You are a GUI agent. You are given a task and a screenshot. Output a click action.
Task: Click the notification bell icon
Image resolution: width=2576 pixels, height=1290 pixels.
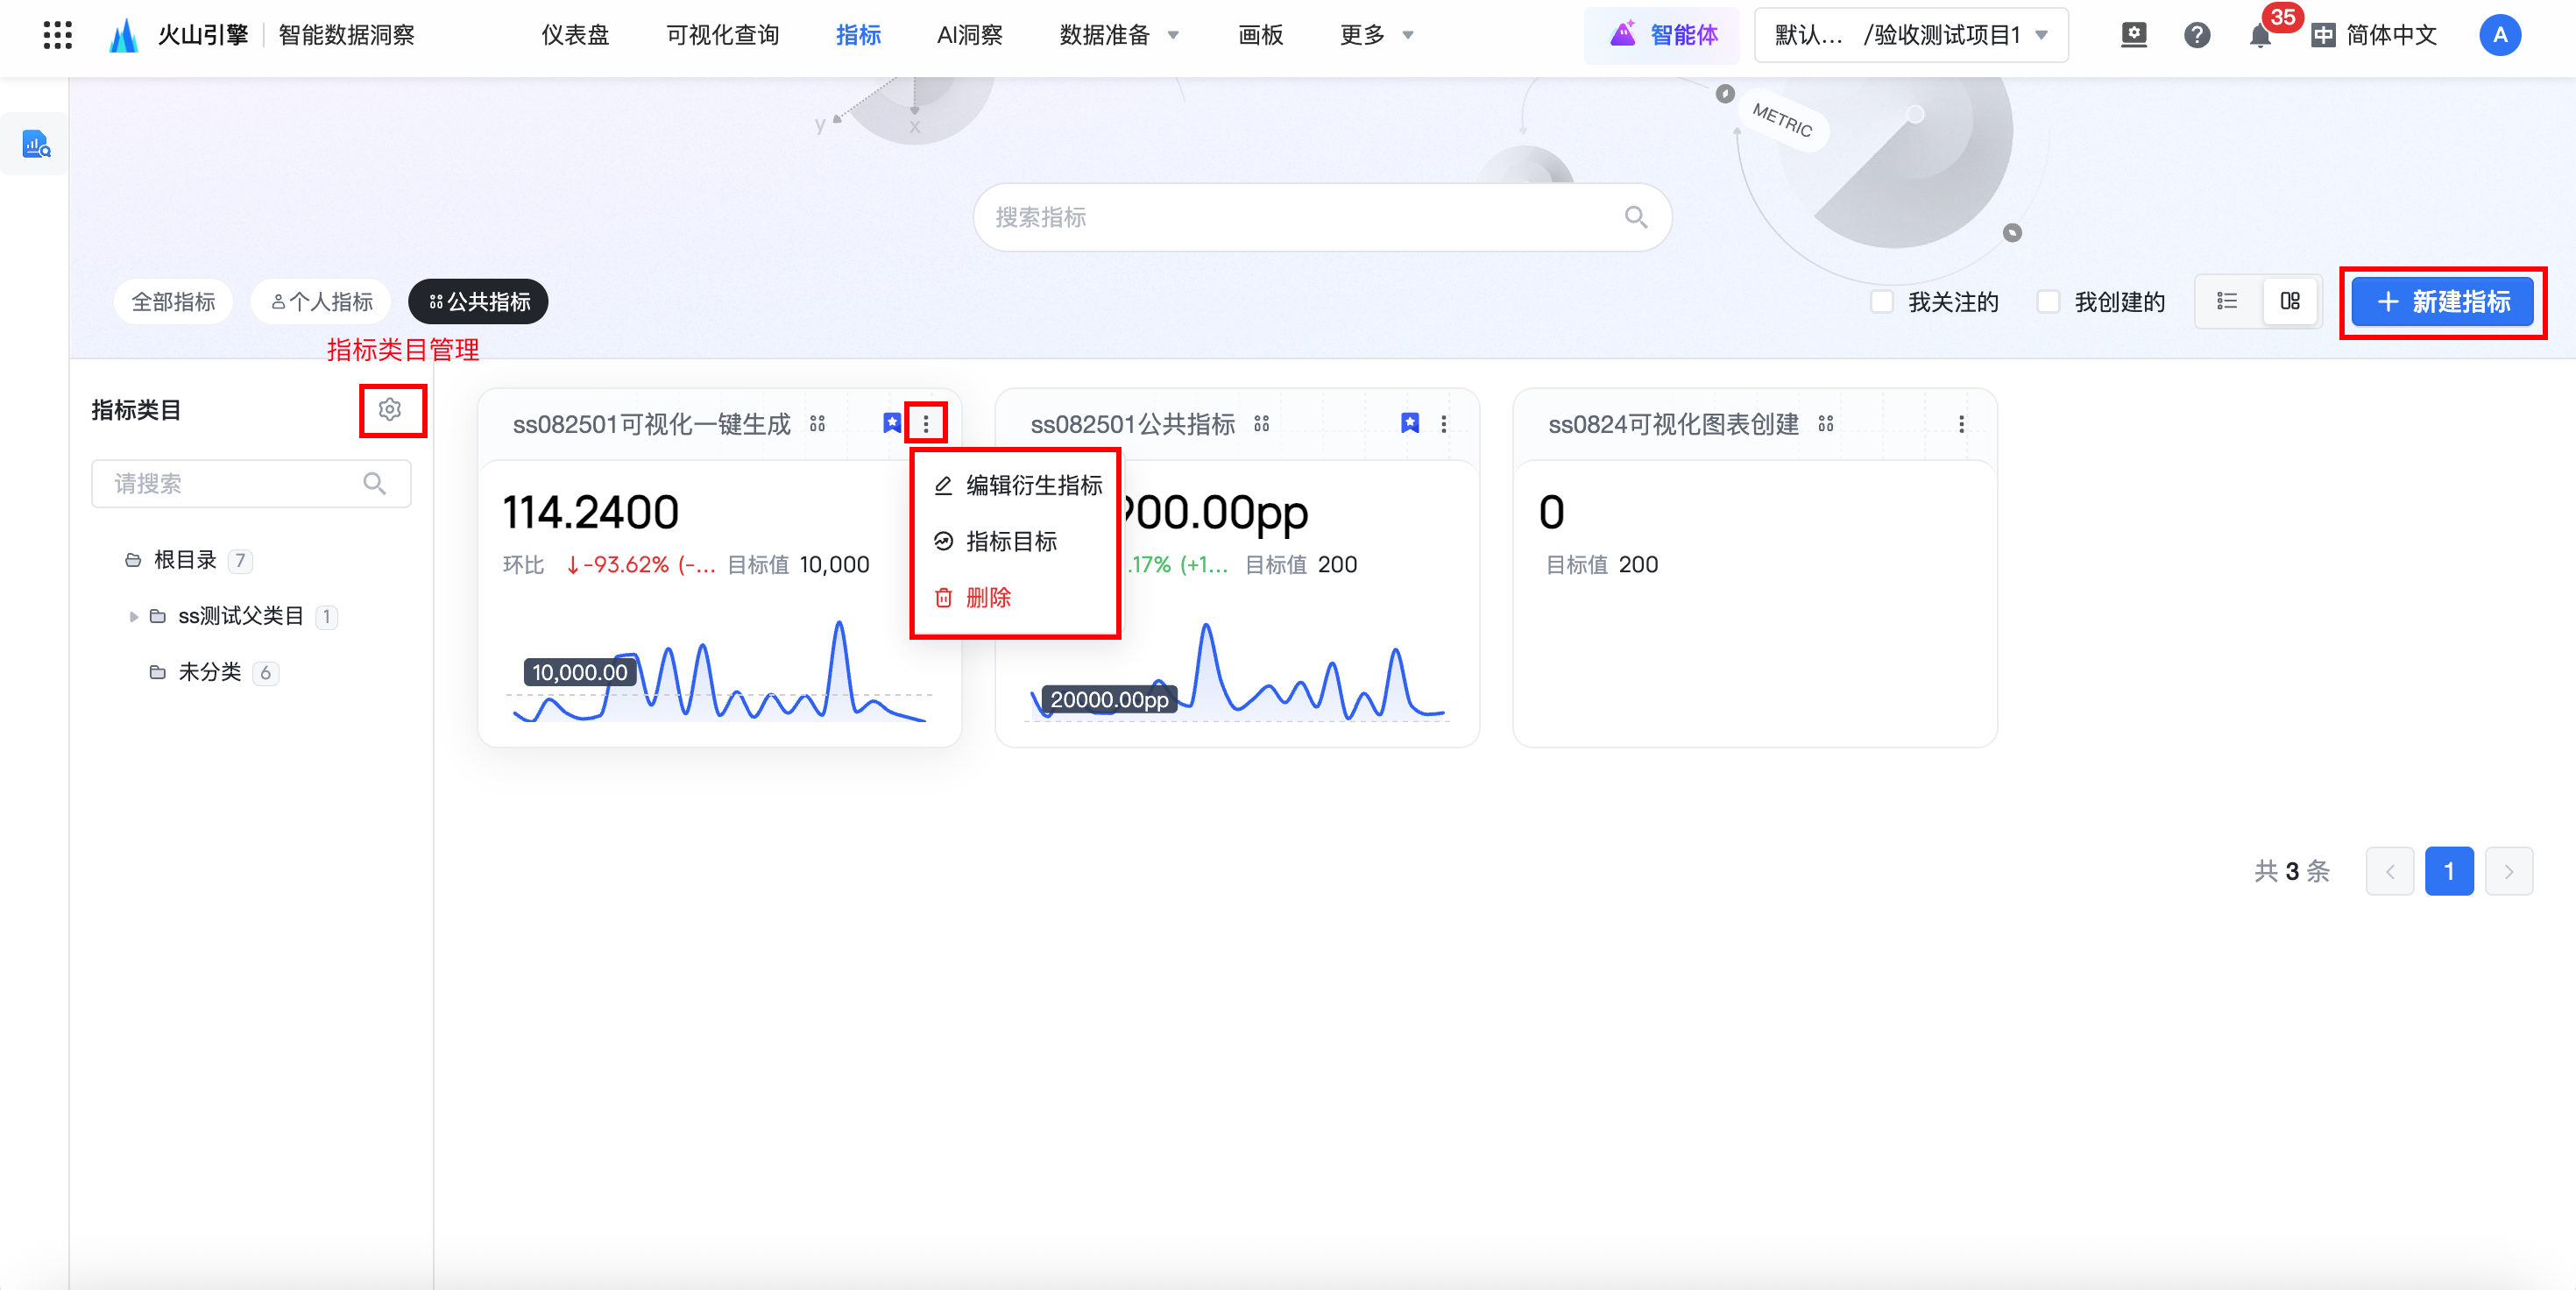point(2259,36)
